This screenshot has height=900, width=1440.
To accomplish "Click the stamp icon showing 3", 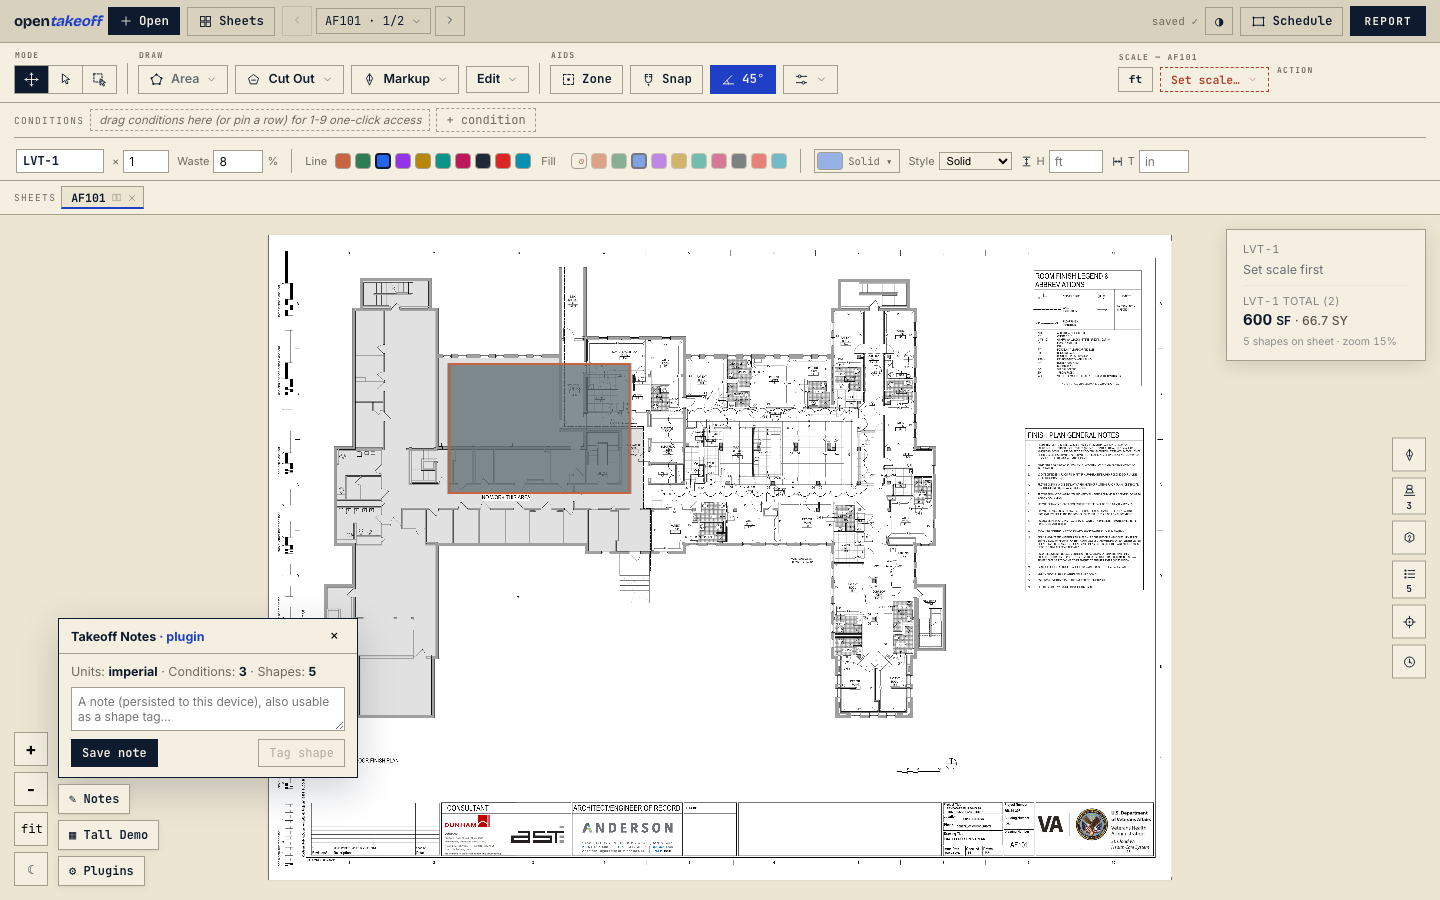I will (x=1409, y=496).
